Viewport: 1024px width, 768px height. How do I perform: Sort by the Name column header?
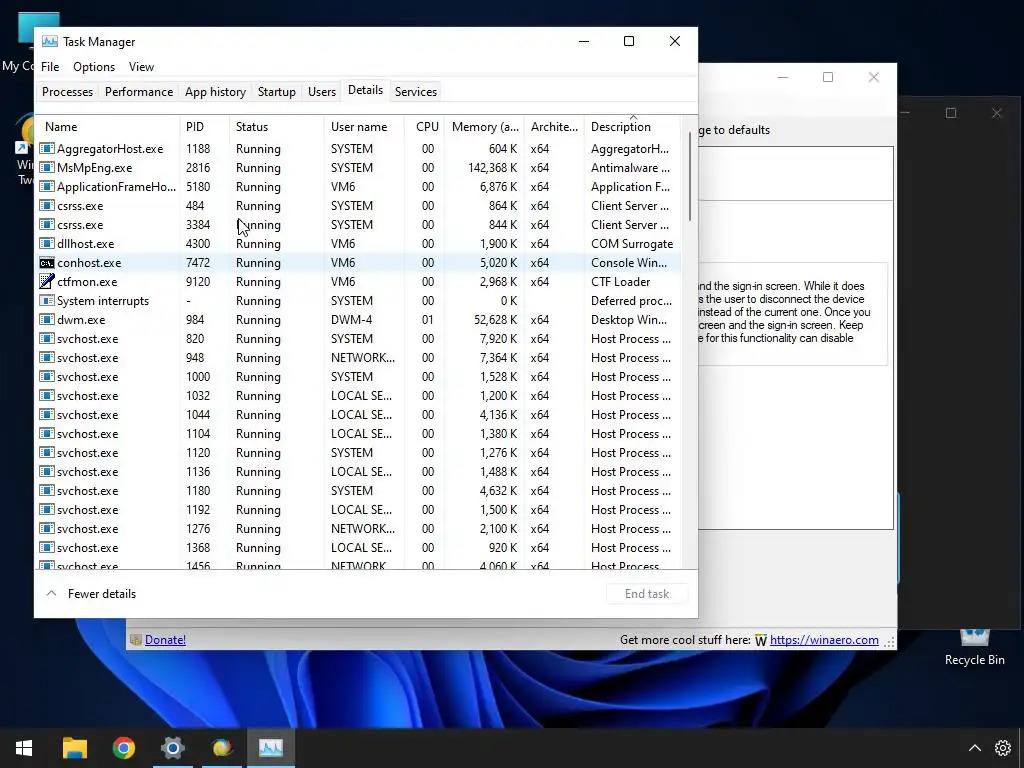click(108, 127)
